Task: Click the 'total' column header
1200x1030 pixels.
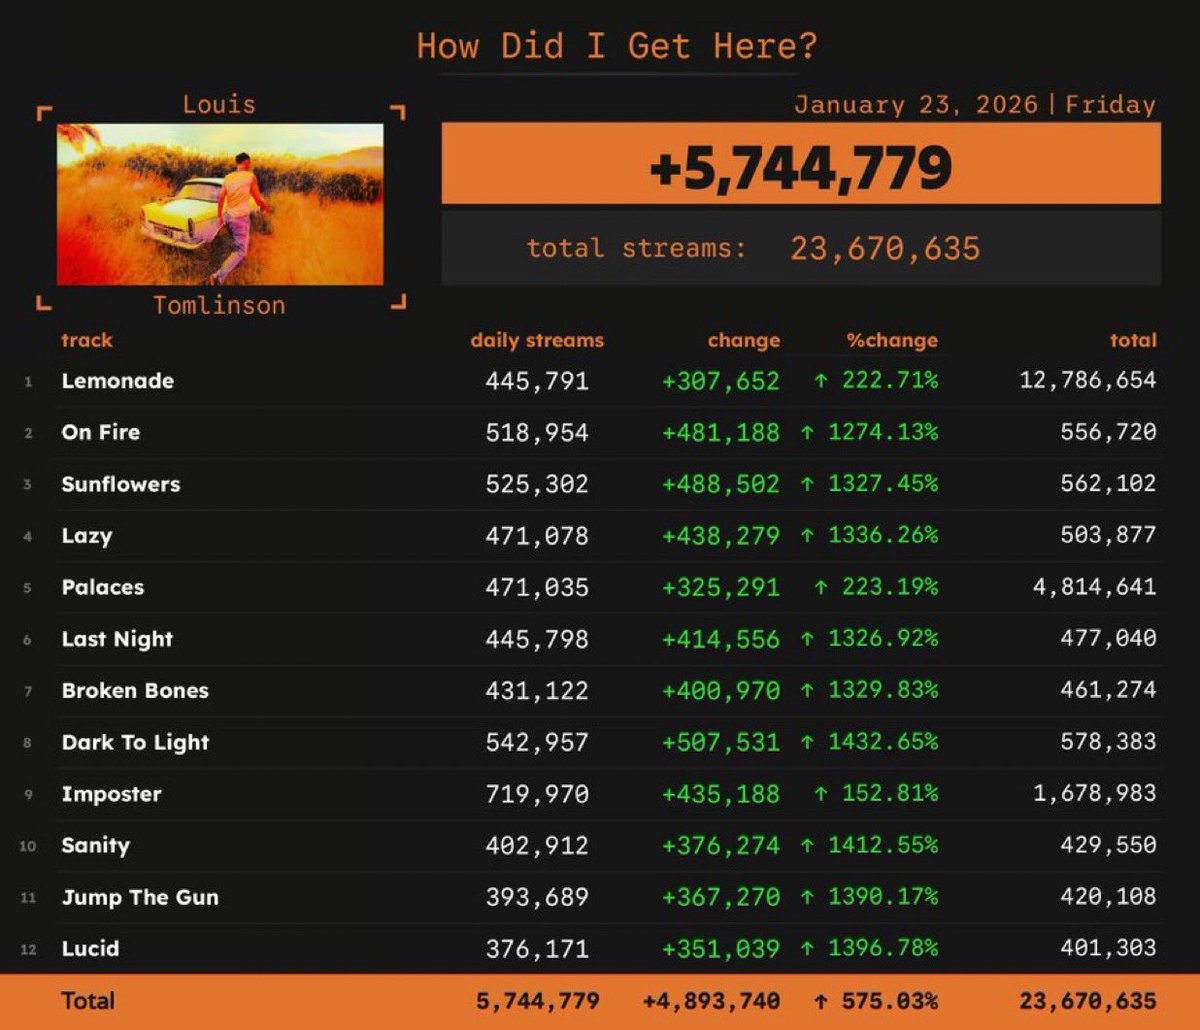Action: pos(1133,340)
